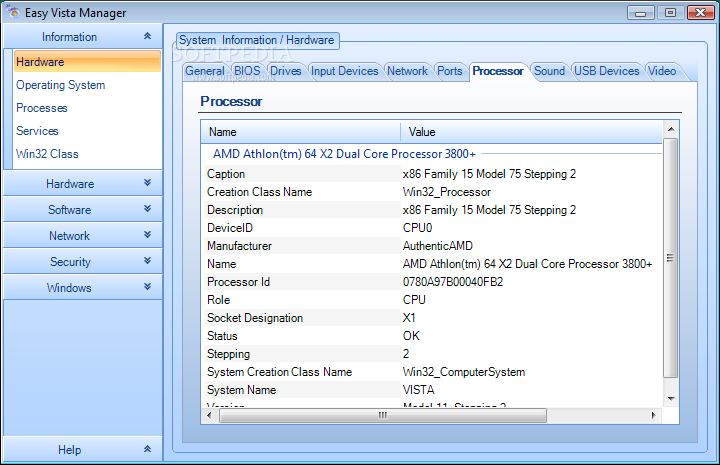
Task: Select the DeviceID row
Action: tap(433, 228)
